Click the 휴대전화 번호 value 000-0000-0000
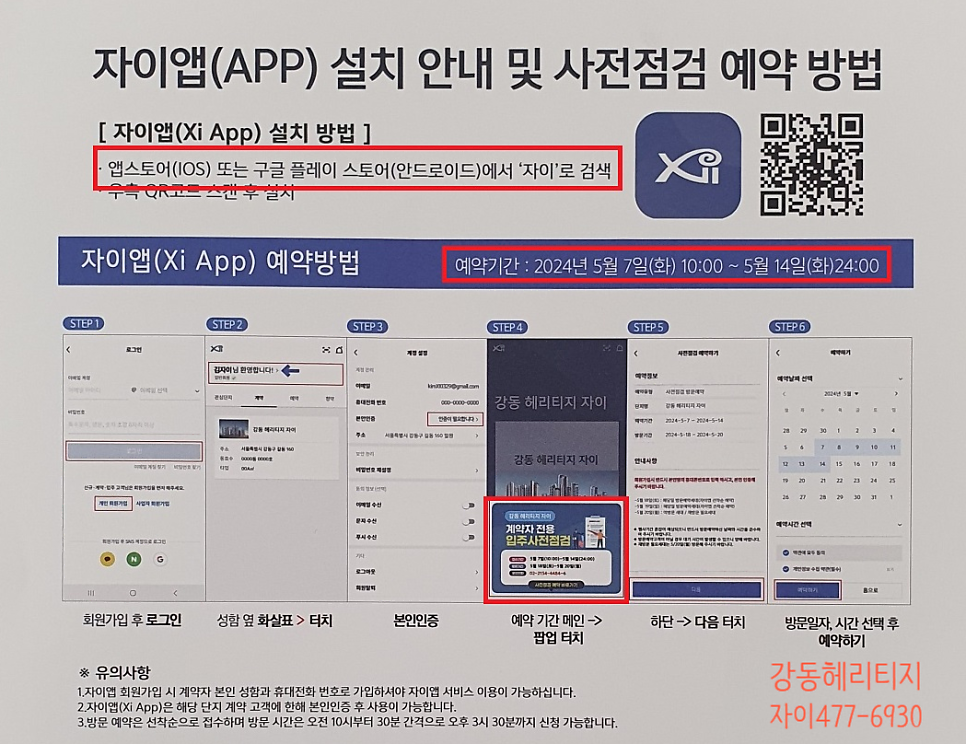The image size is (966, 744). (x=460, y=402)
